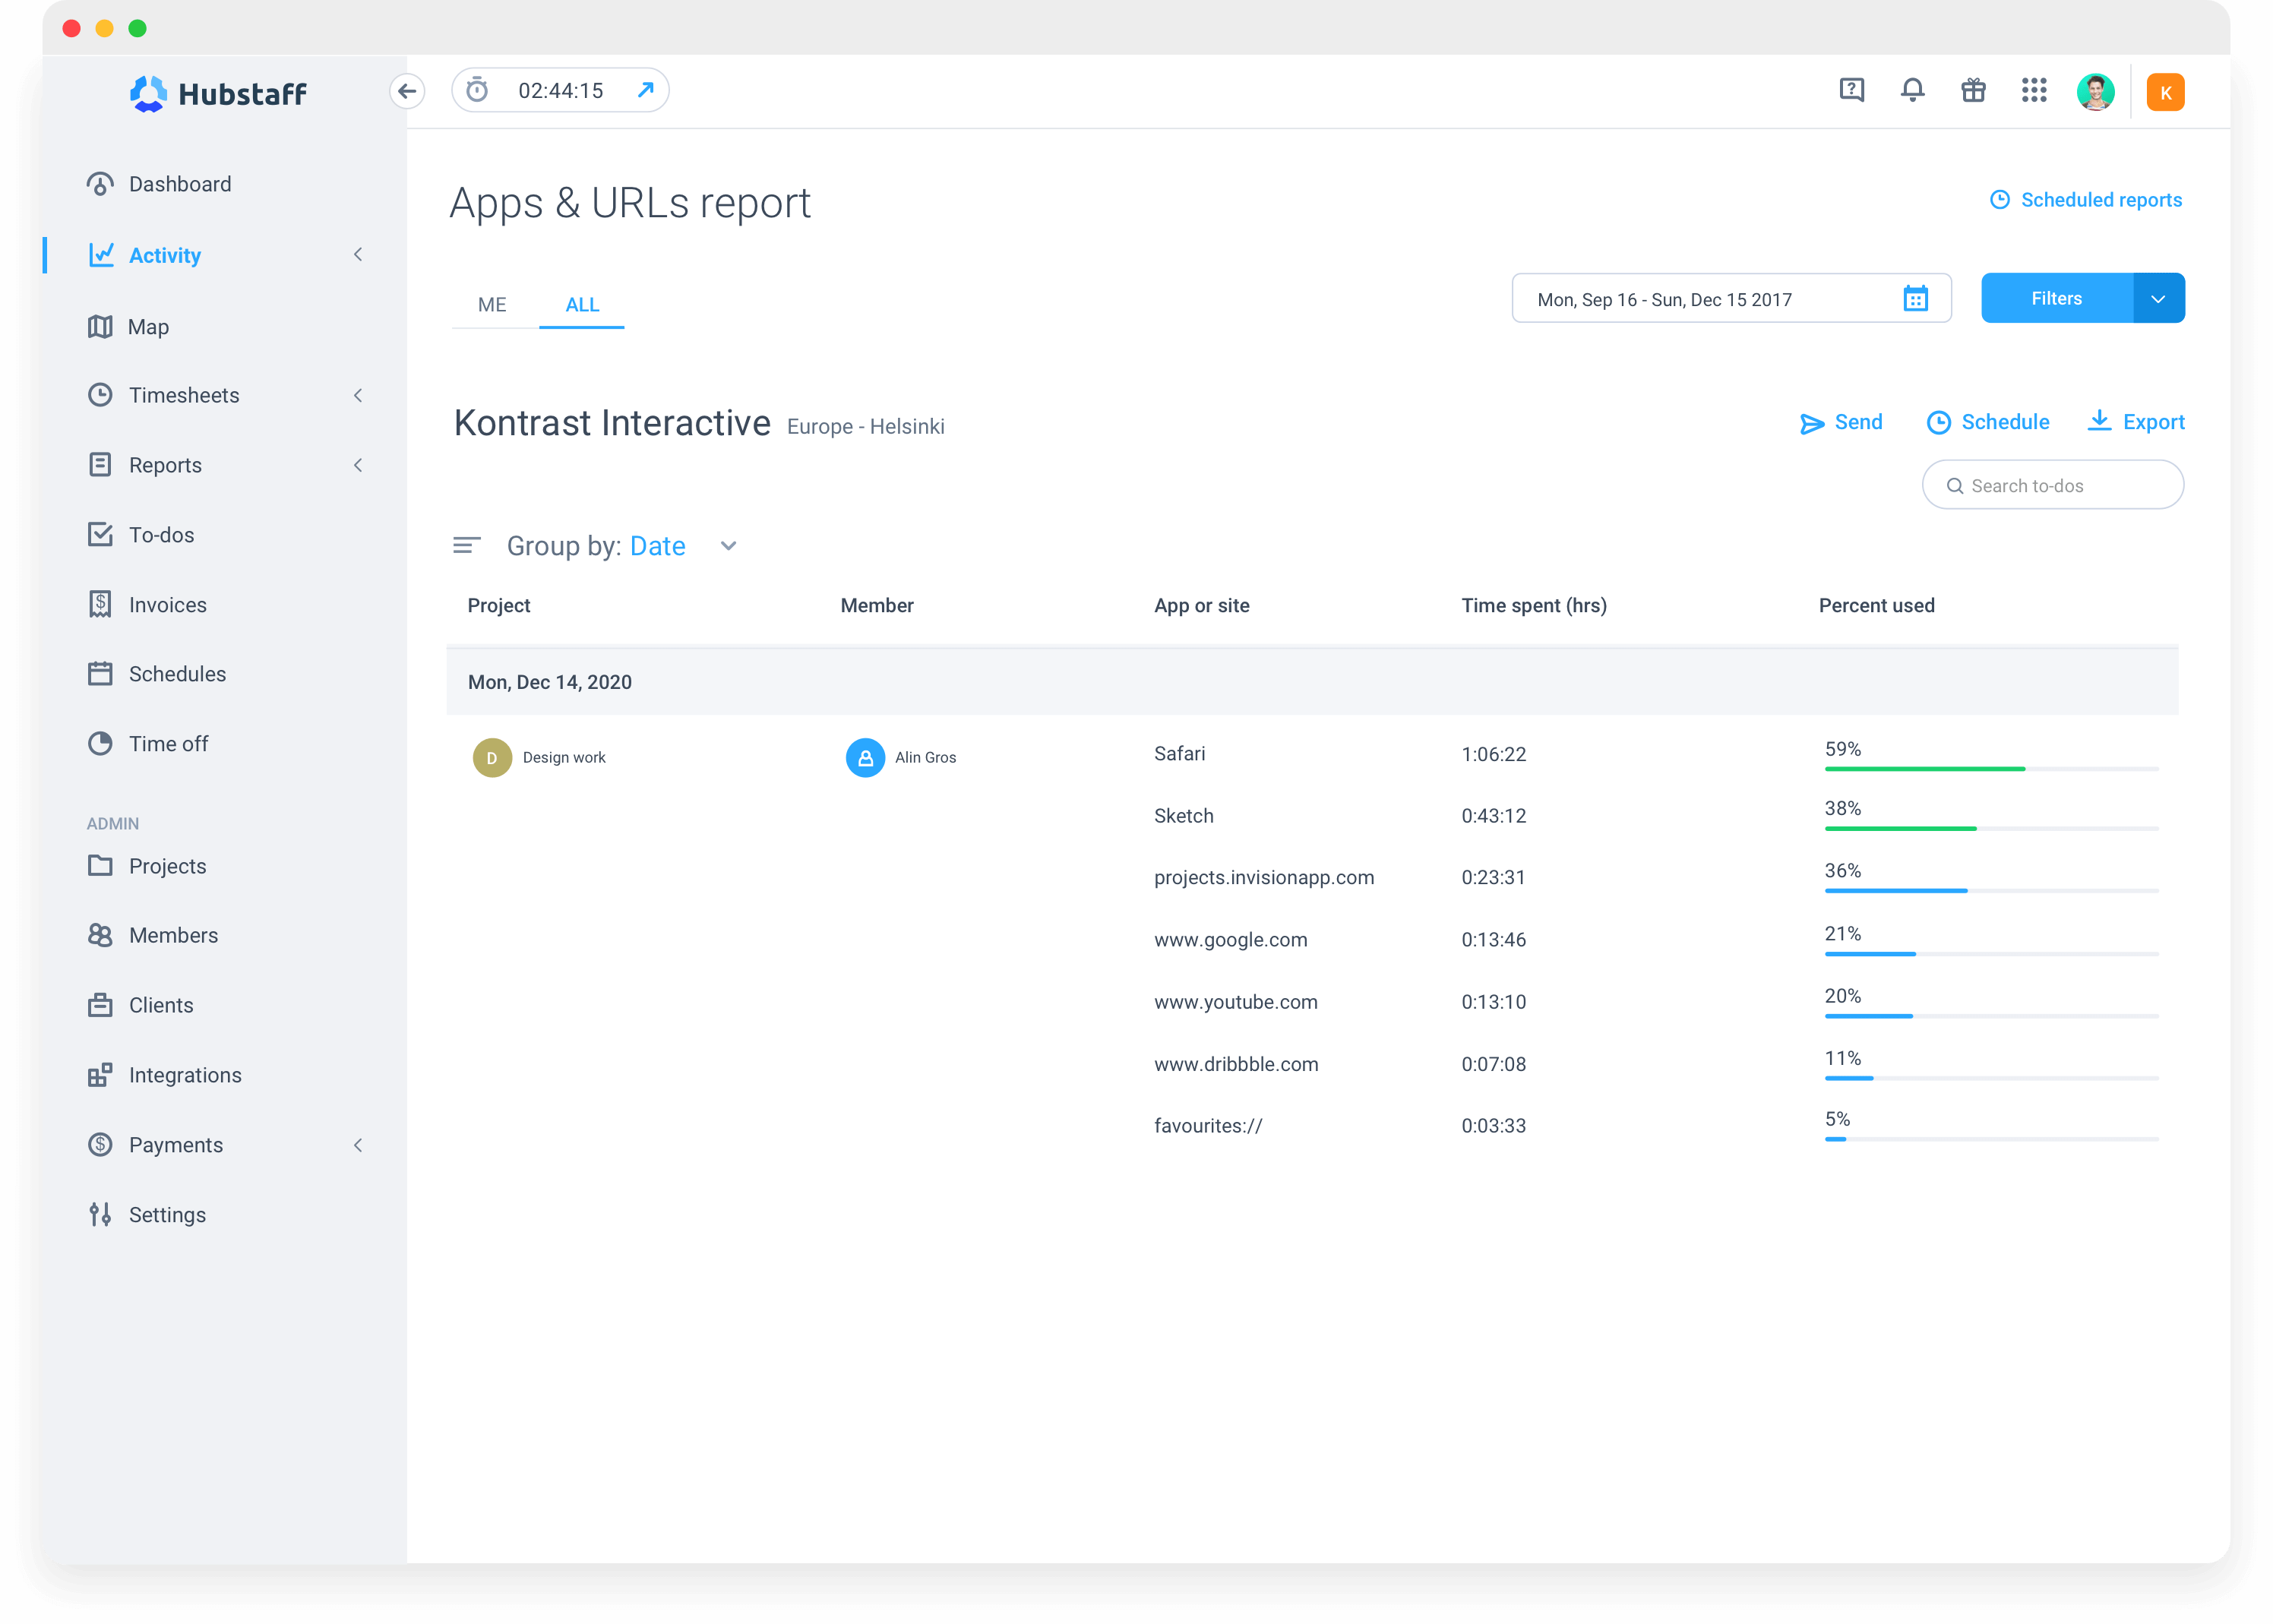Expand the Timesheets sidebar section
Image resolution: width=2273 pixels, height=1624 pixels.
[x=359, y=395]
